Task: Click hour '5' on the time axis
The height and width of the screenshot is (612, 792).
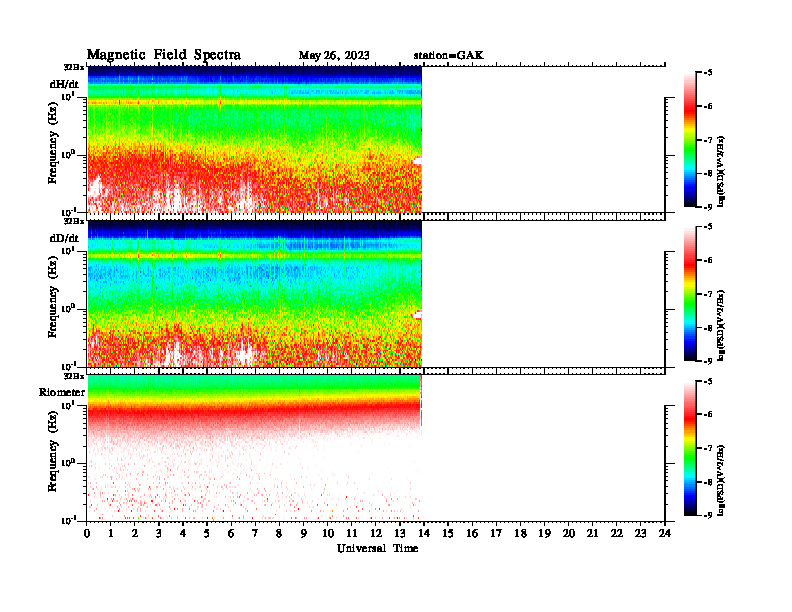Action: click(x=207, y=534)
